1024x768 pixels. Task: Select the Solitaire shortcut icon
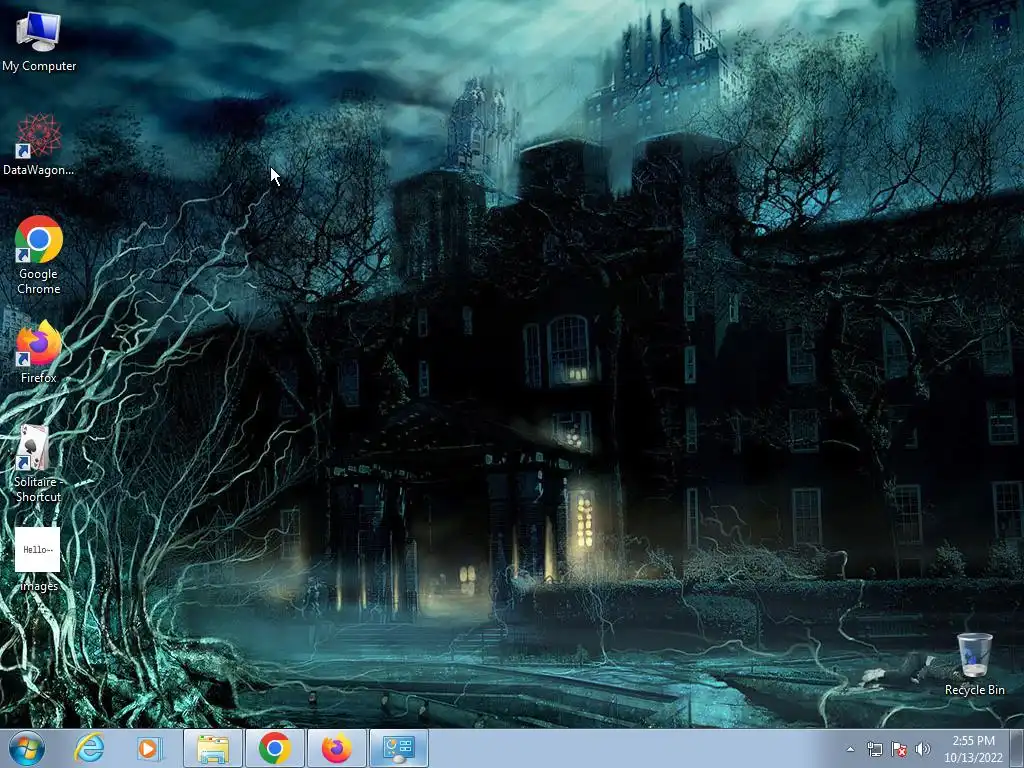pos(39,463)
